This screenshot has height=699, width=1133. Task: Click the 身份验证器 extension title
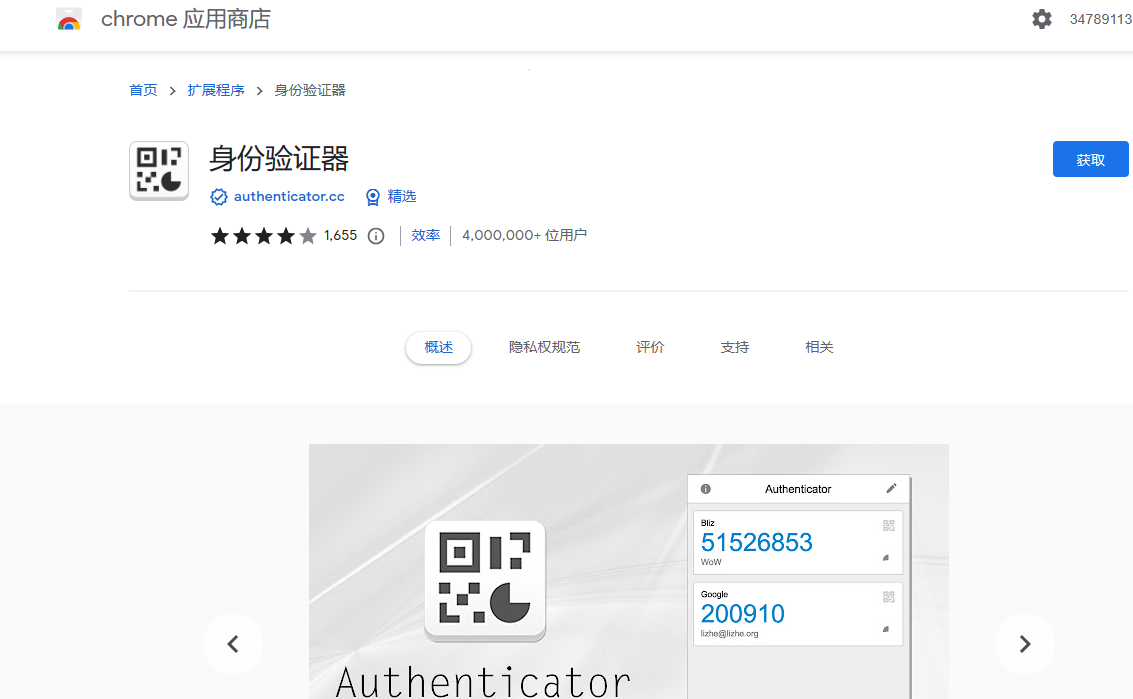click(x=279, y=158)
